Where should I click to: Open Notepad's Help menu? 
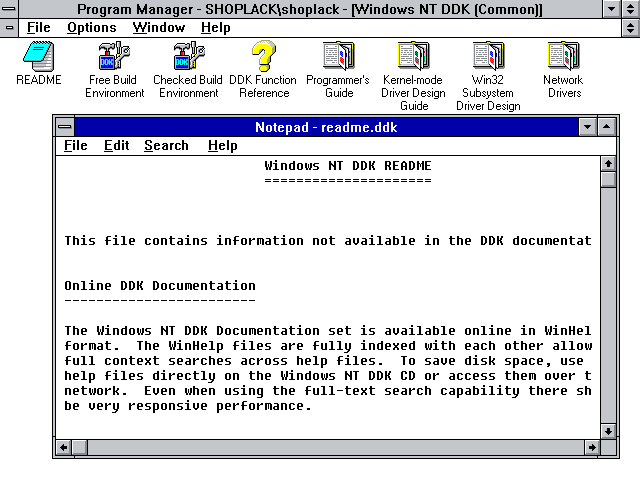coord(222,146)
